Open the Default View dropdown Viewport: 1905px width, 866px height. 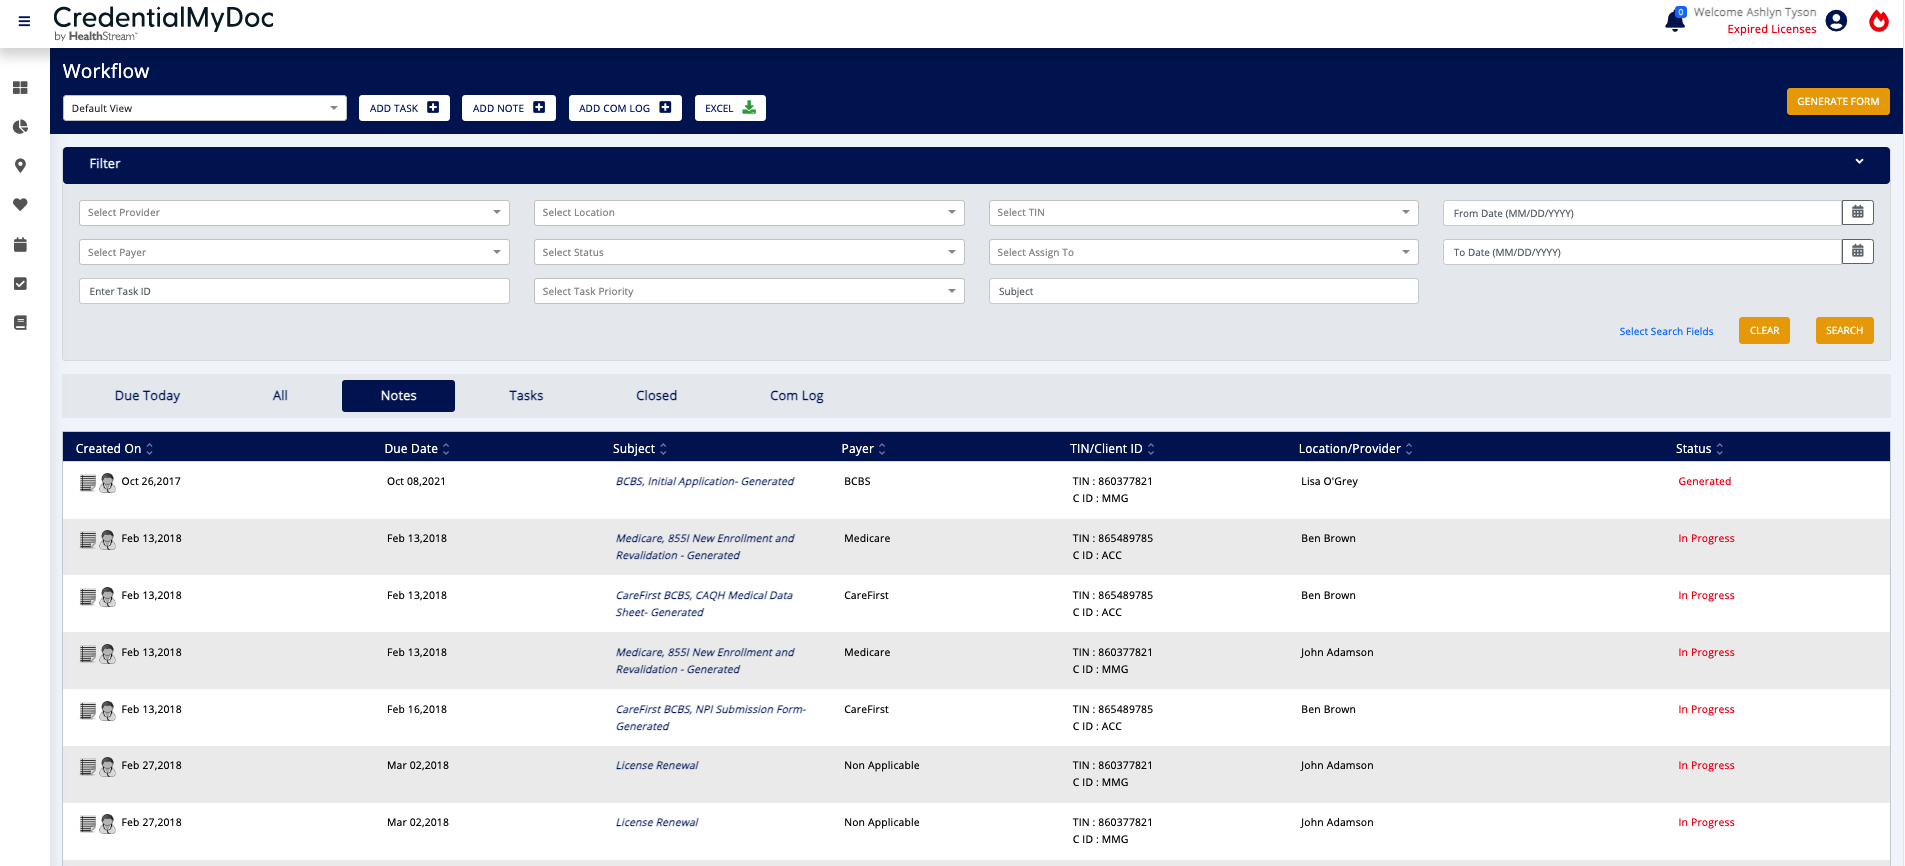[204, 108]
